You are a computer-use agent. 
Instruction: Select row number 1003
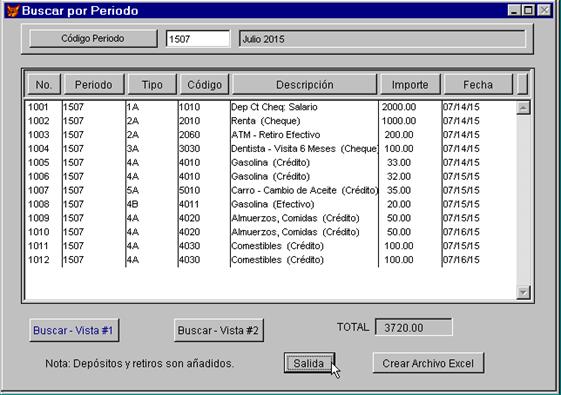pyautogui.click(x=38, y=135)
